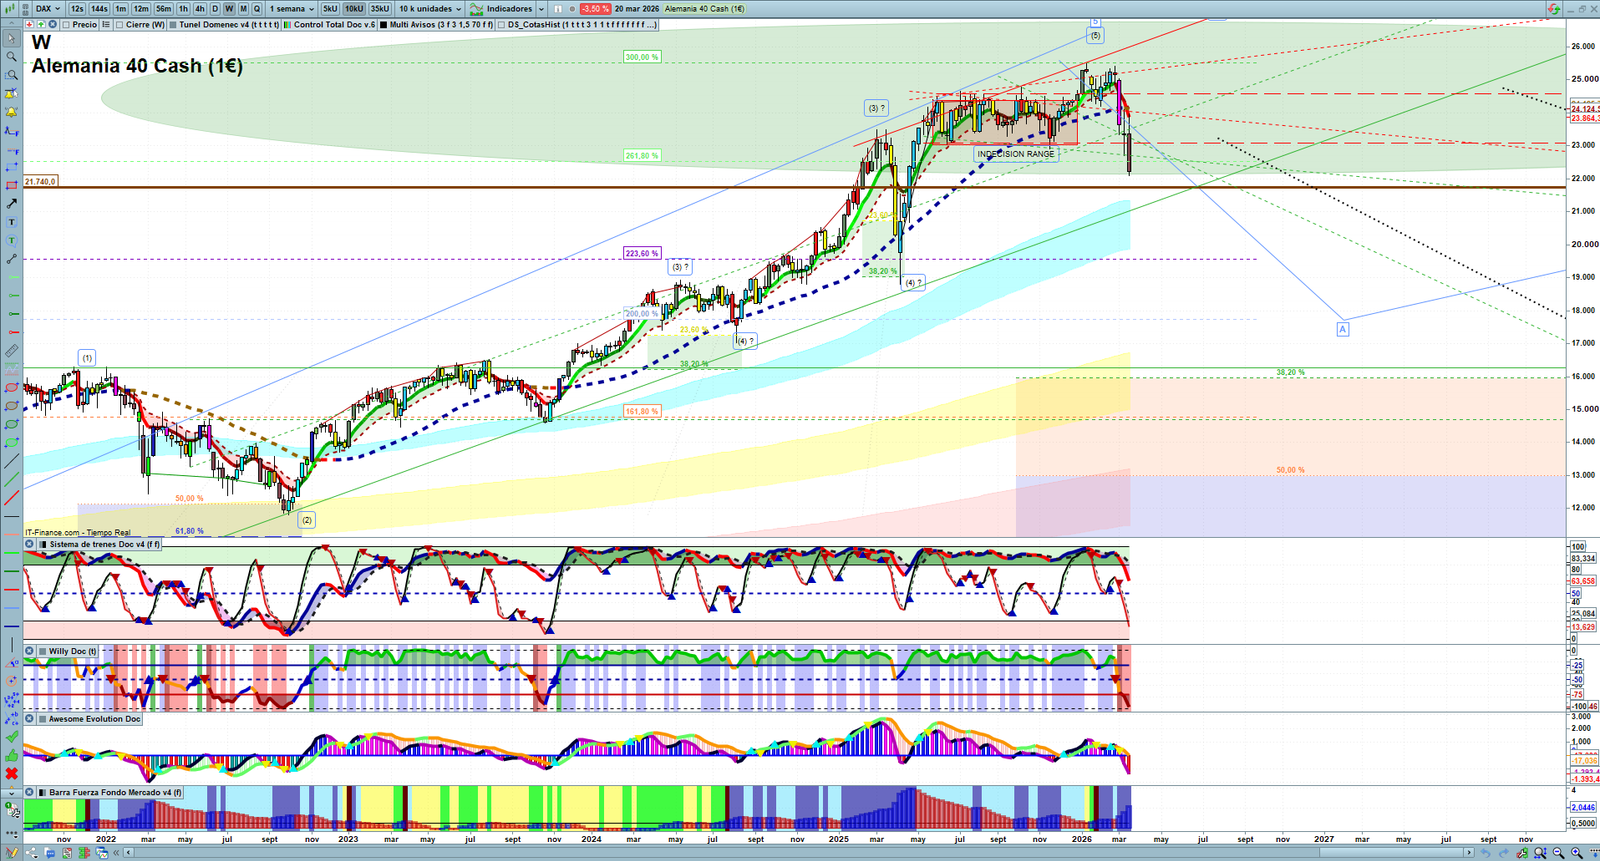Expand the '1 semana' timeframe dropdown
The width and height of the screenshot is (1600, 861).
coord(291,9)
